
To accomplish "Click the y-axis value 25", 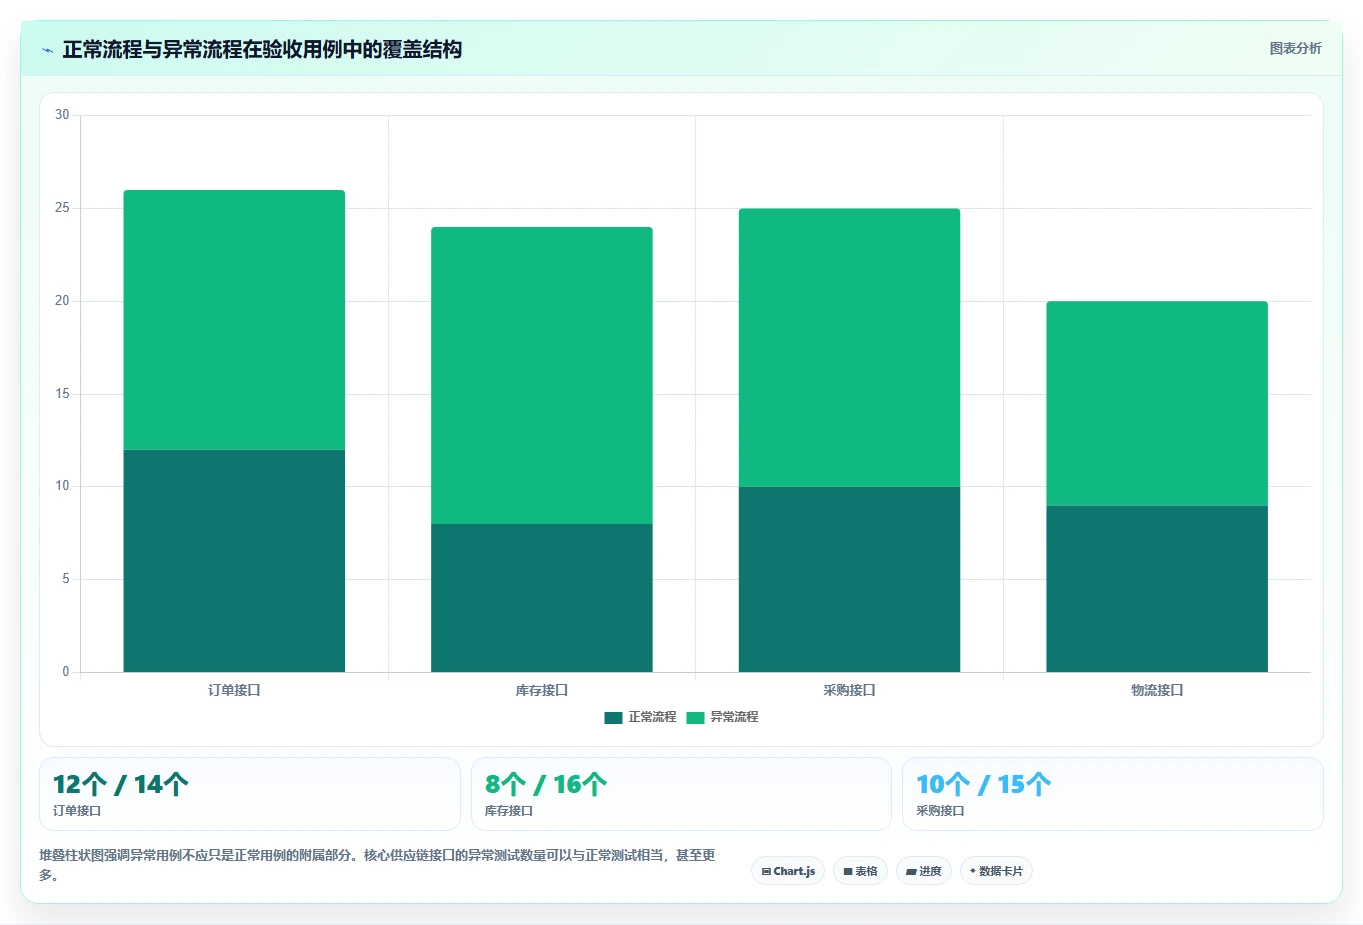I will [62, 208].
